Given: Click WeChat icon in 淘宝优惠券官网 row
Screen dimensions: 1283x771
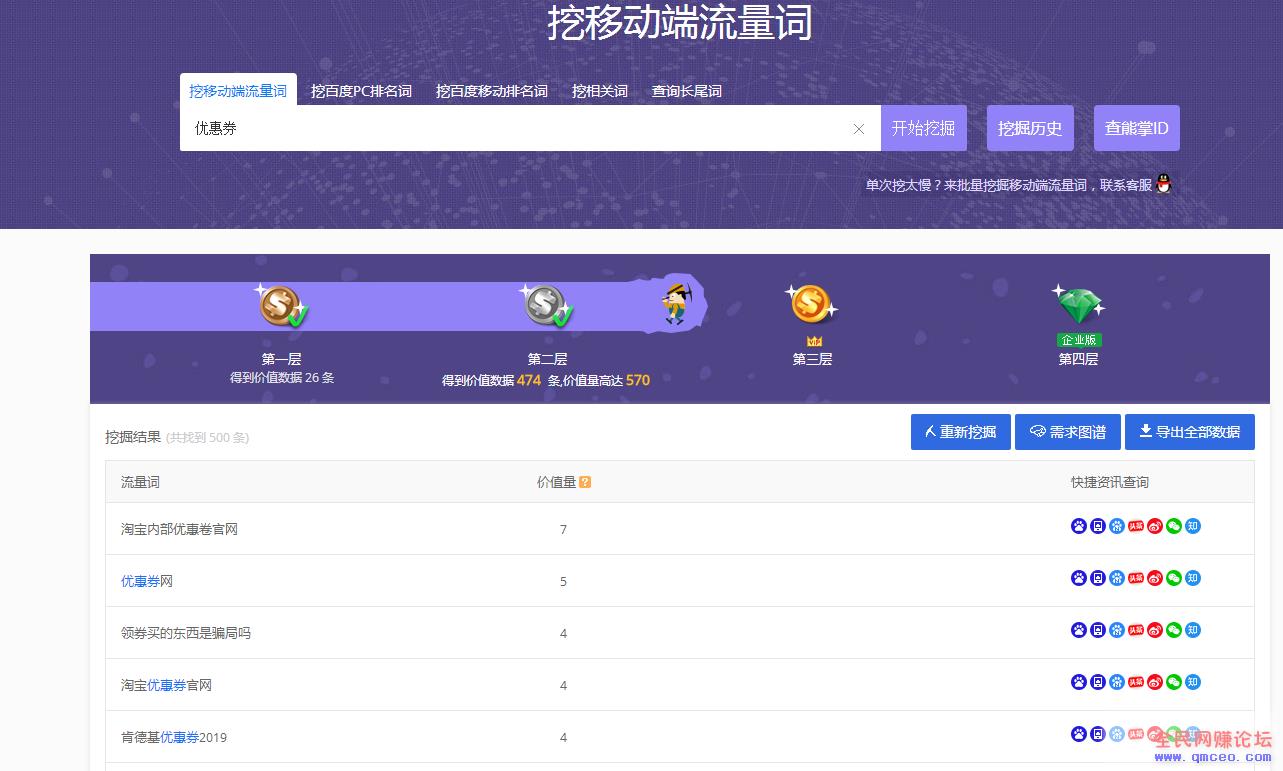Looking at the screenshot, I should (1173, 682).
